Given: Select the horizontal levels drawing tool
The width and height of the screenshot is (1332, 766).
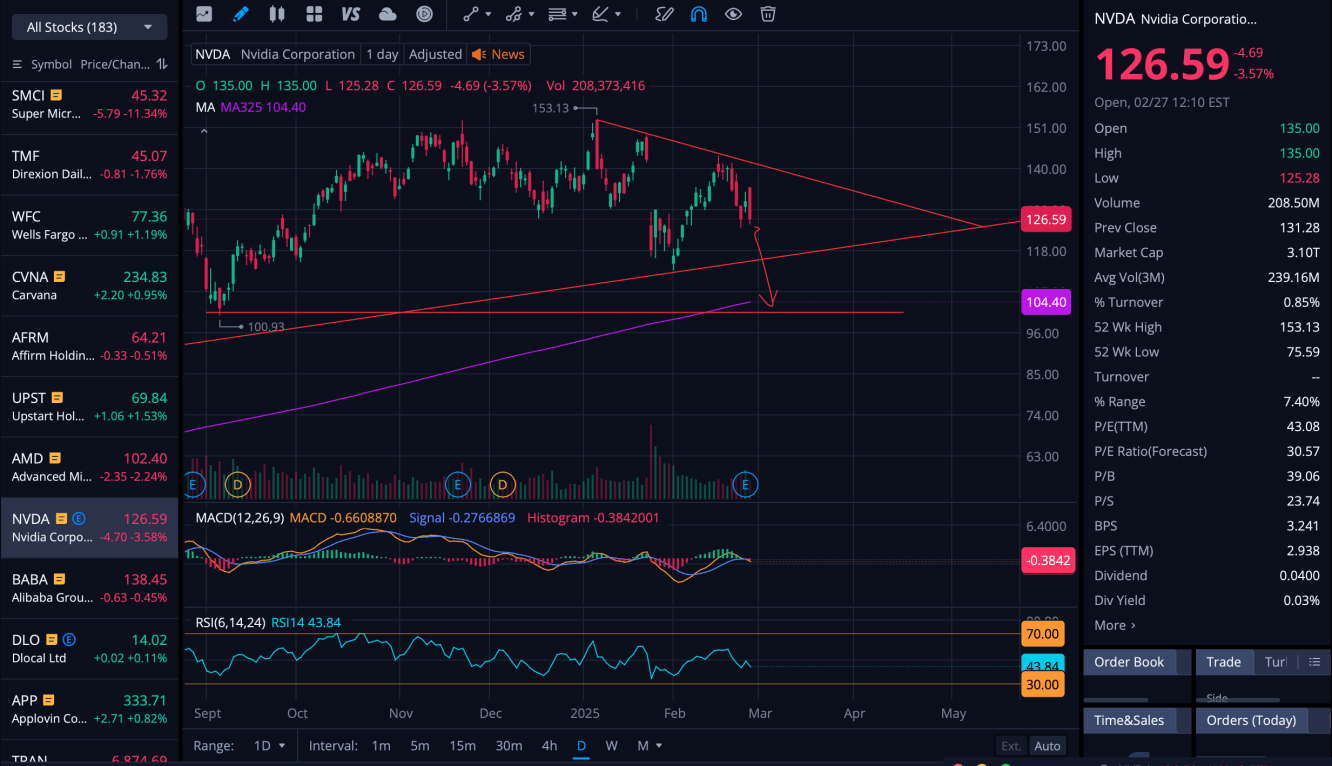Looking at the screenshot, I should [558, 14].
